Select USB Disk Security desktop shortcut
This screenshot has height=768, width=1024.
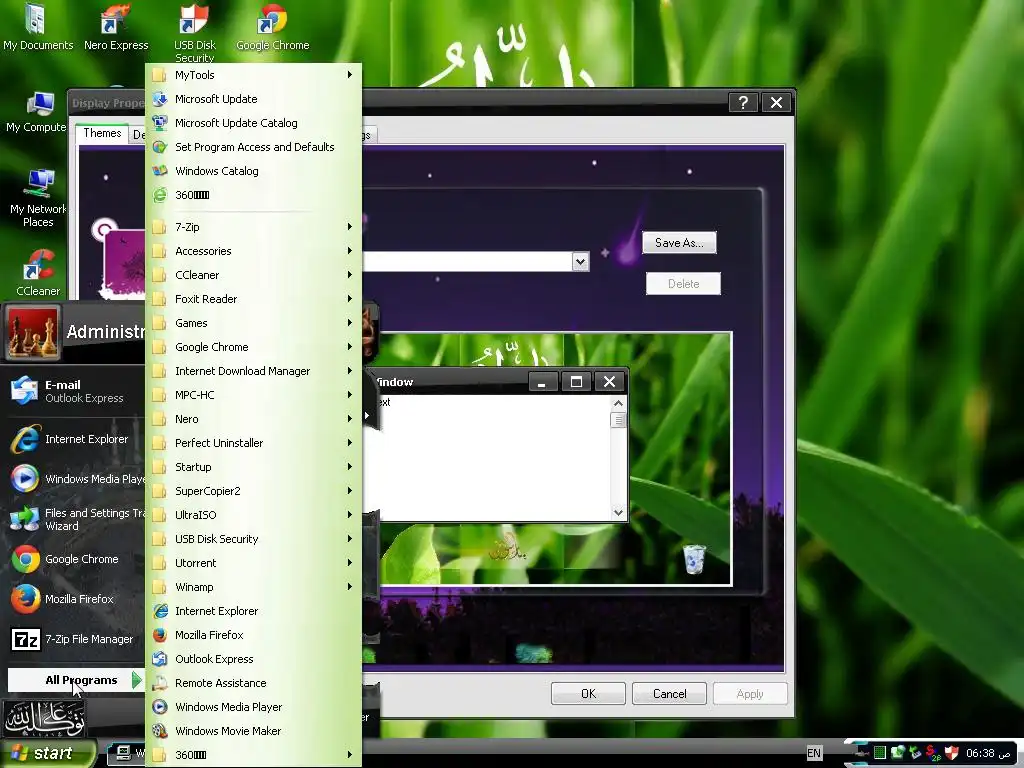click(195, 33)
